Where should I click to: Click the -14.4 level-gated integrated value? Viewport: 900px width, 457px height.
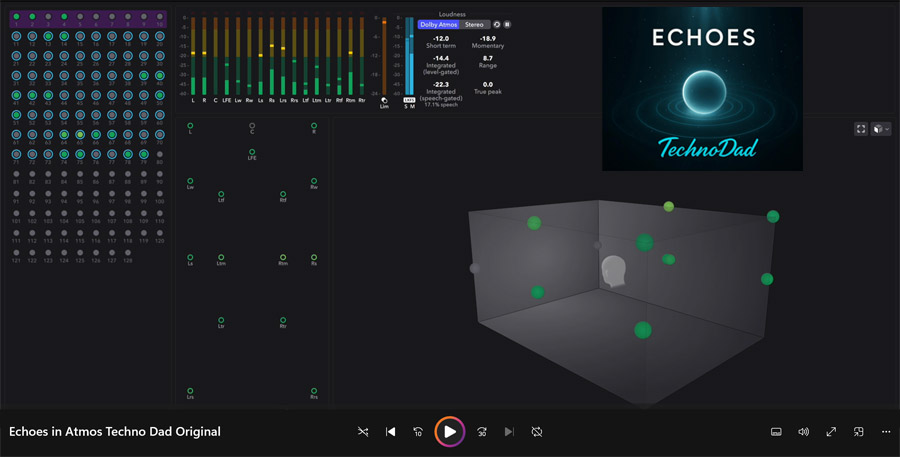441,59
